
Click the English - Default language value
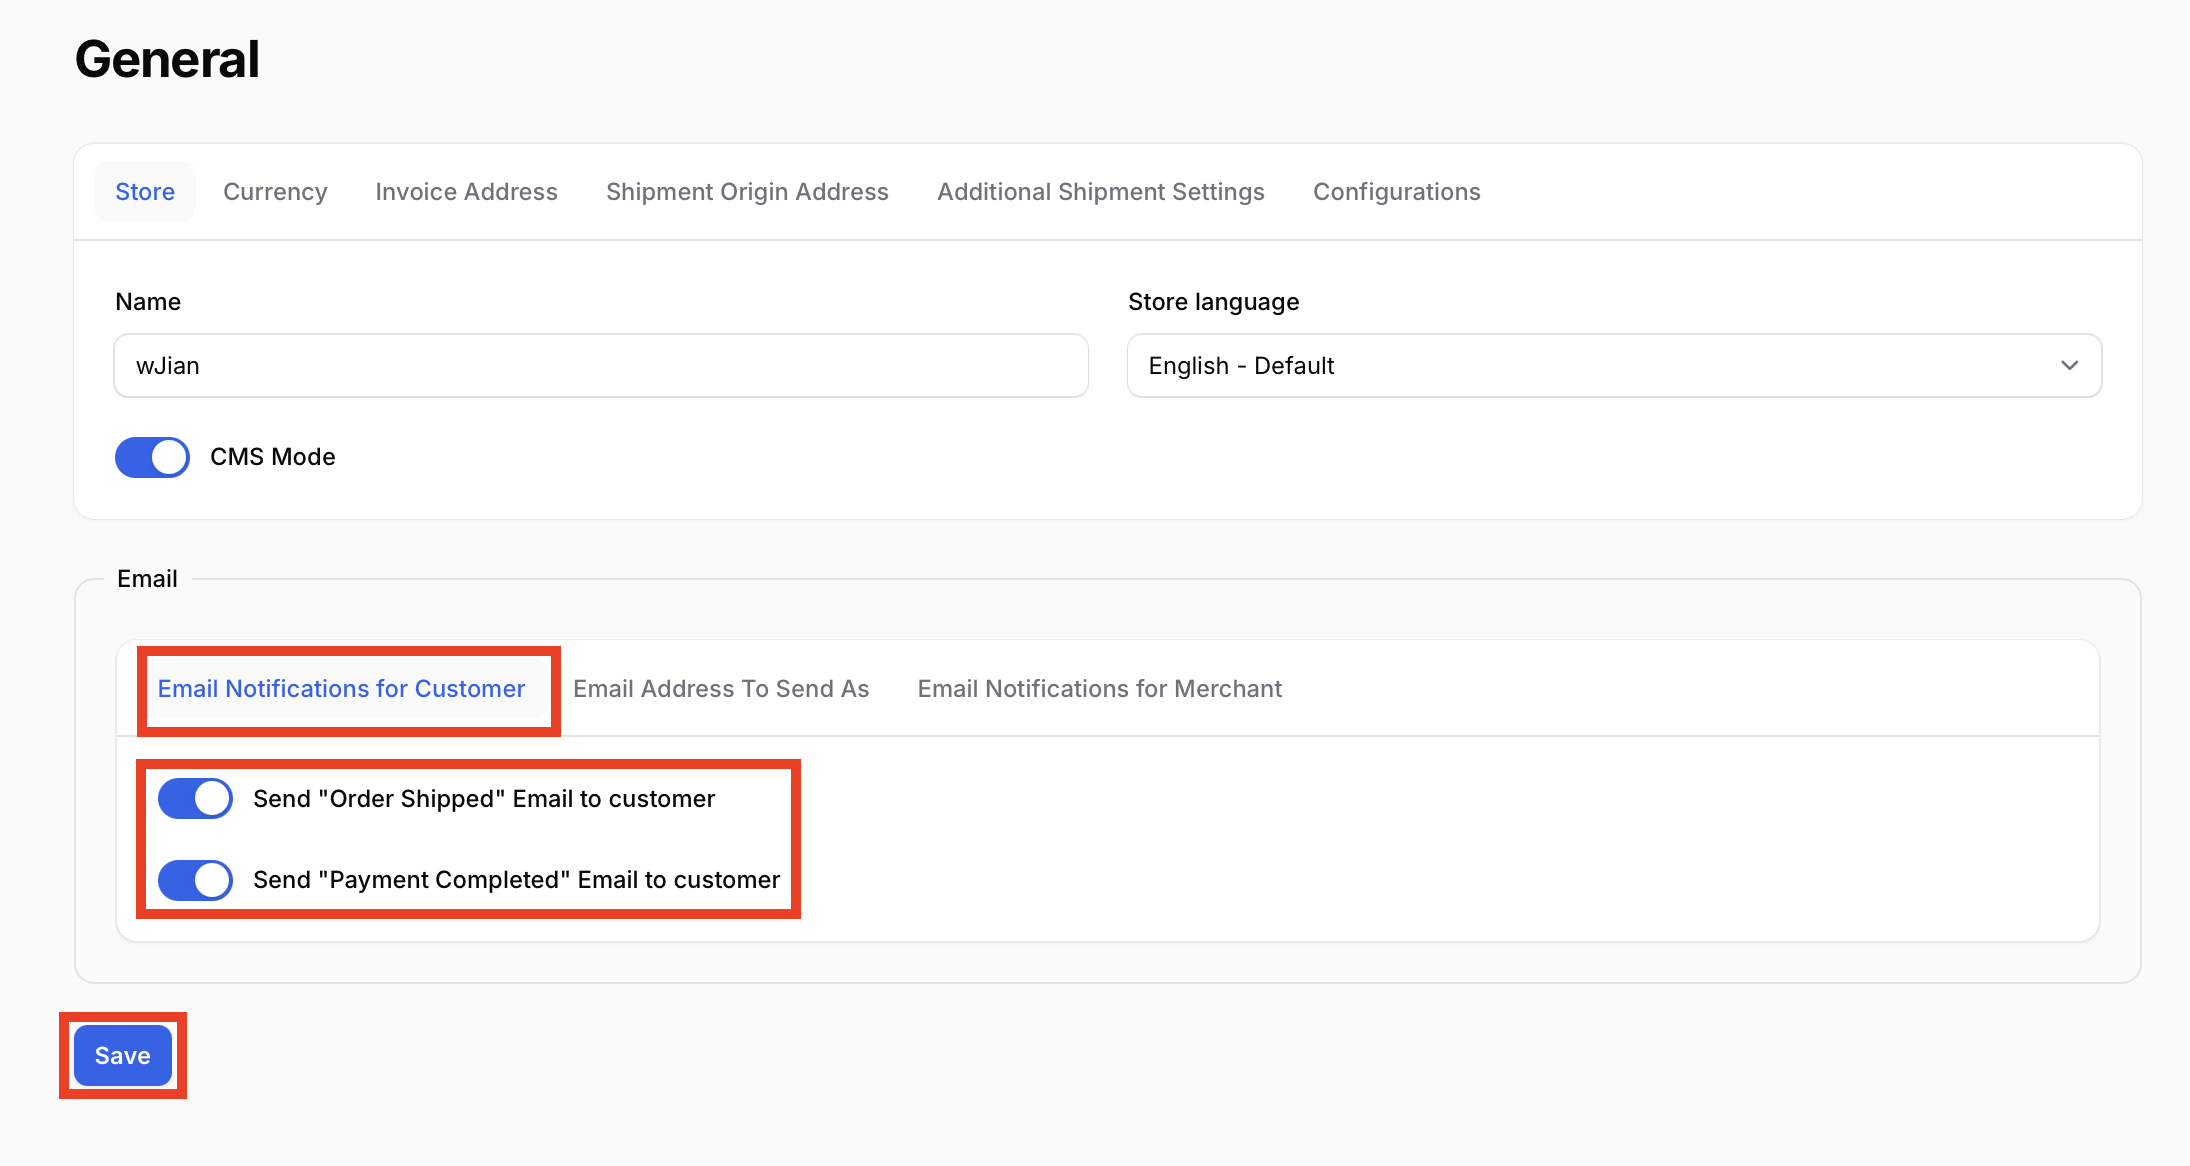click(1241, 366)
